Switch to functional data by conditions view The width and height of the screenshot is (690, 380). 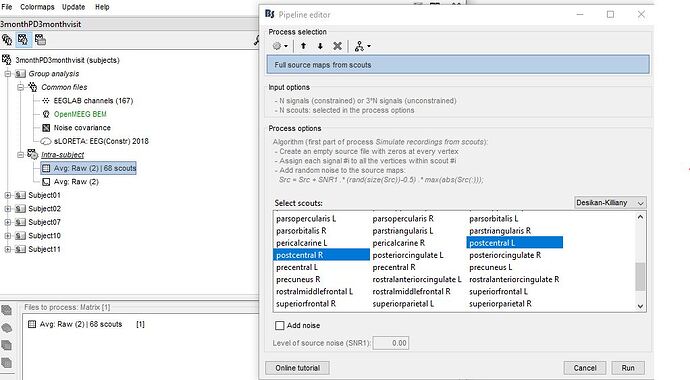40,40
